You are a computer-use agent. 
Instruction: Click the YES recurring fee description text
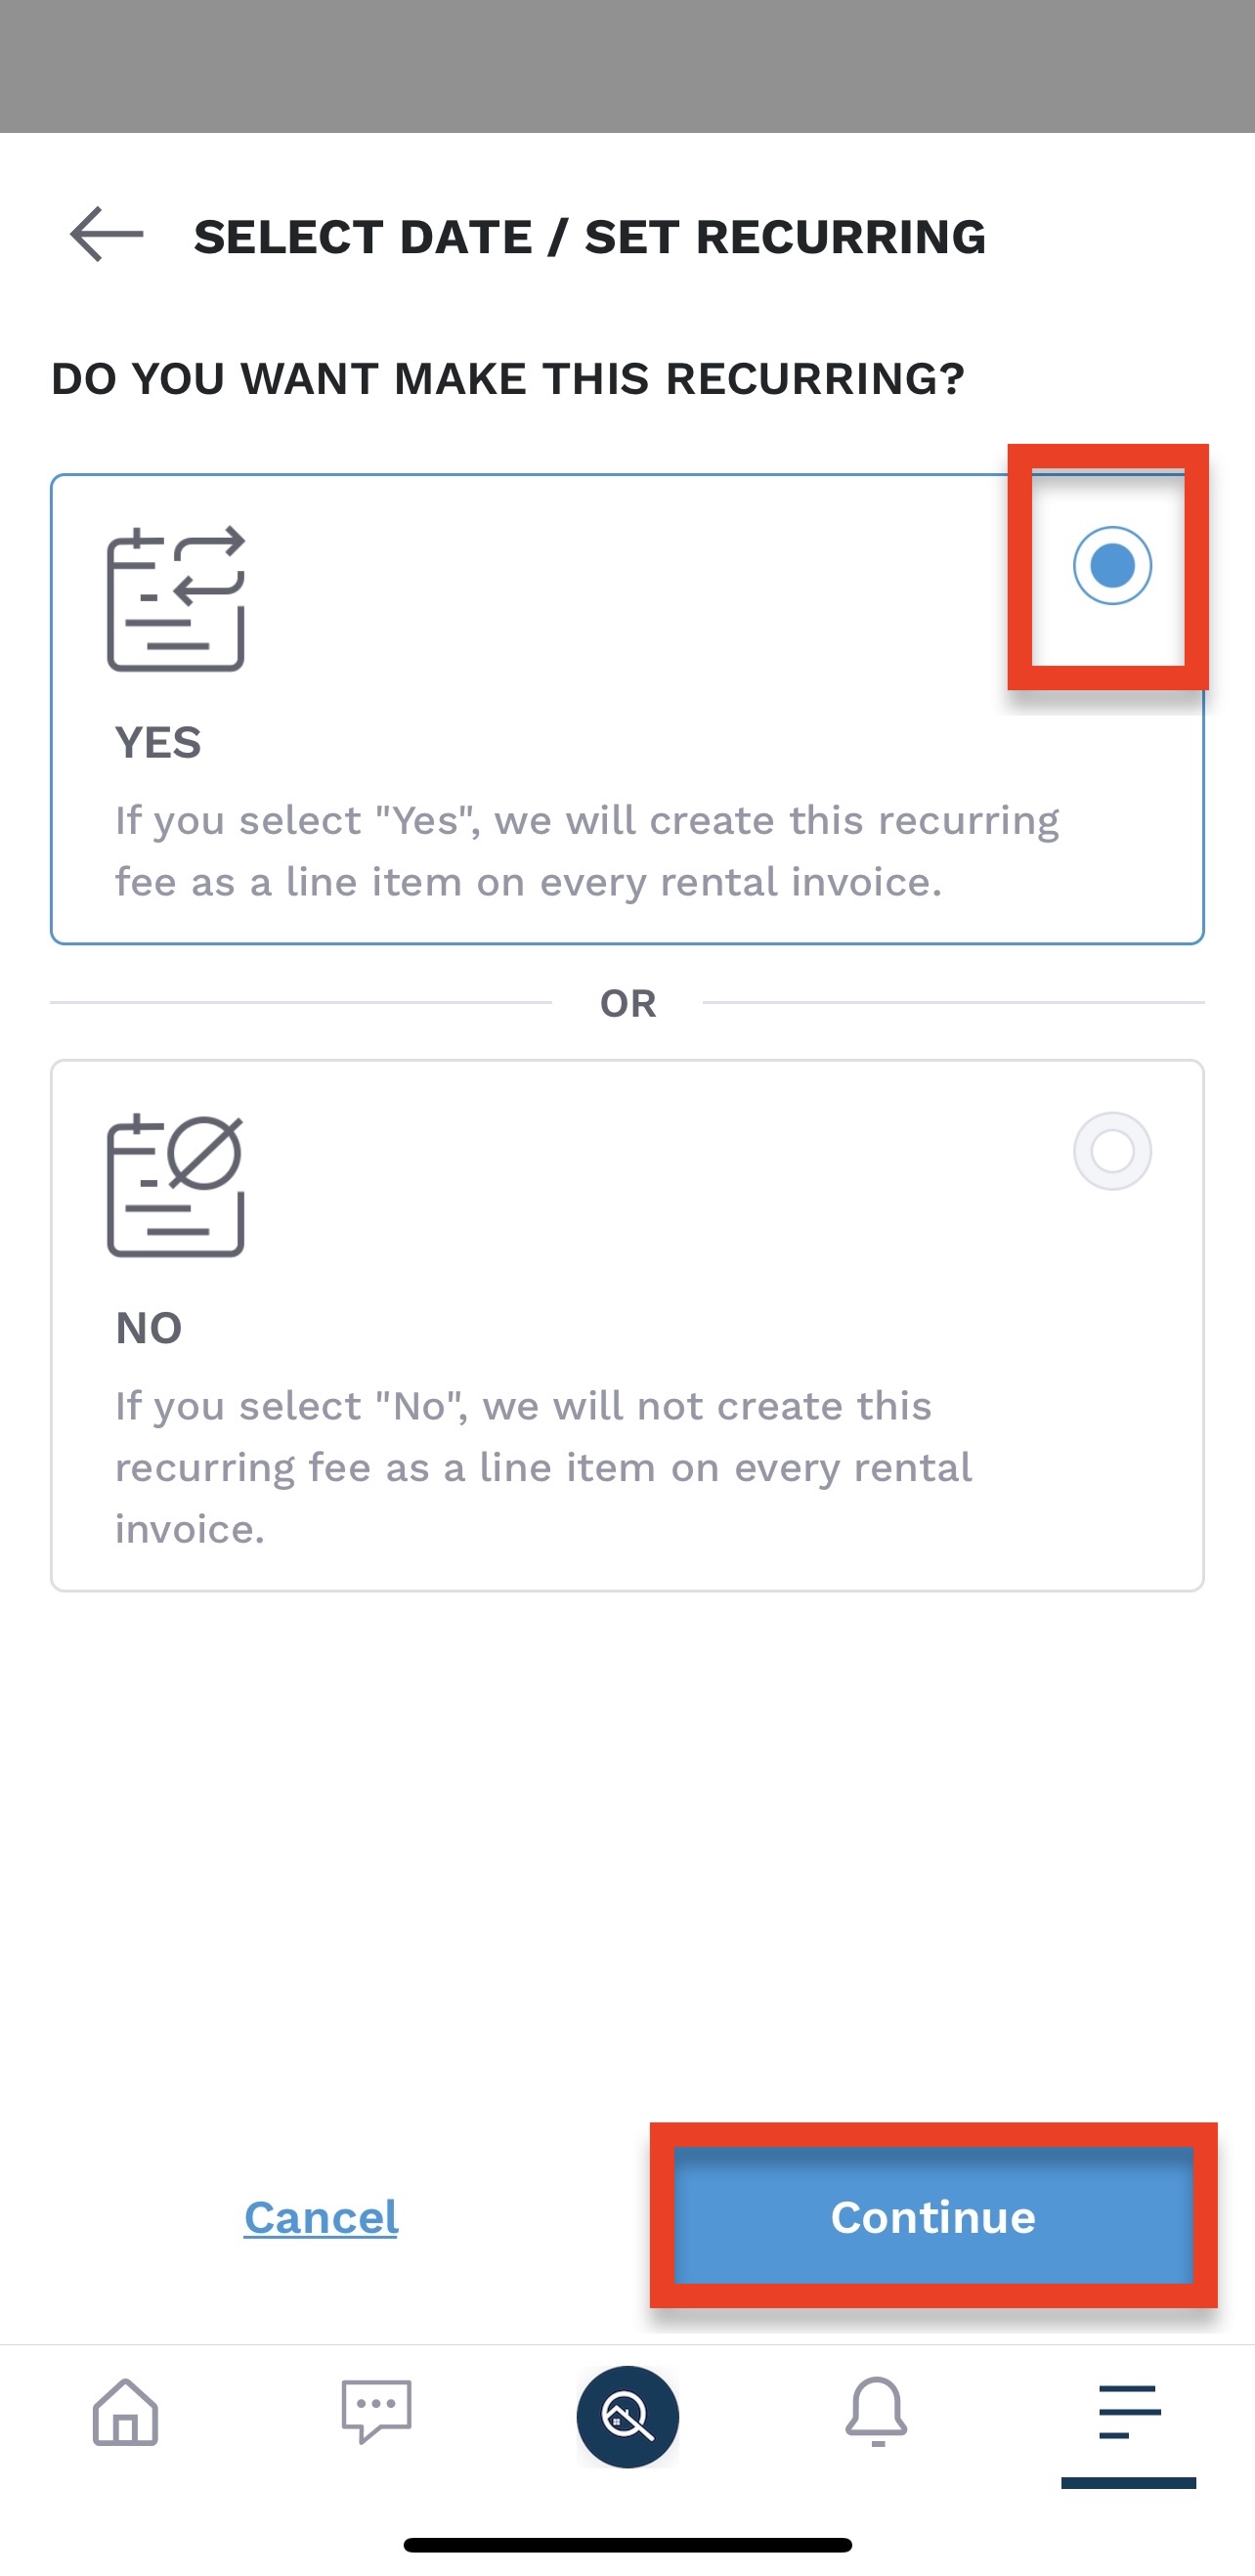tap(586, 851)
